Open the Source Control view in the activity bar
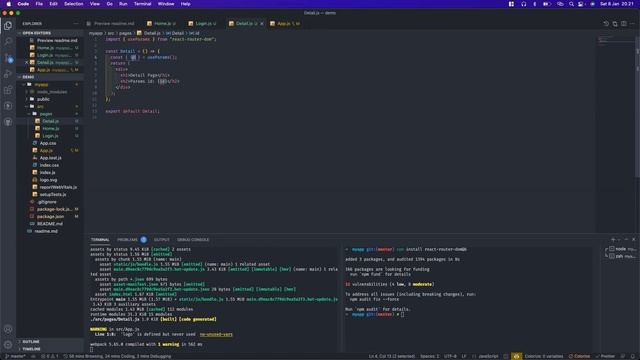This screenshot has width=640, height=360. coord(8,58)
